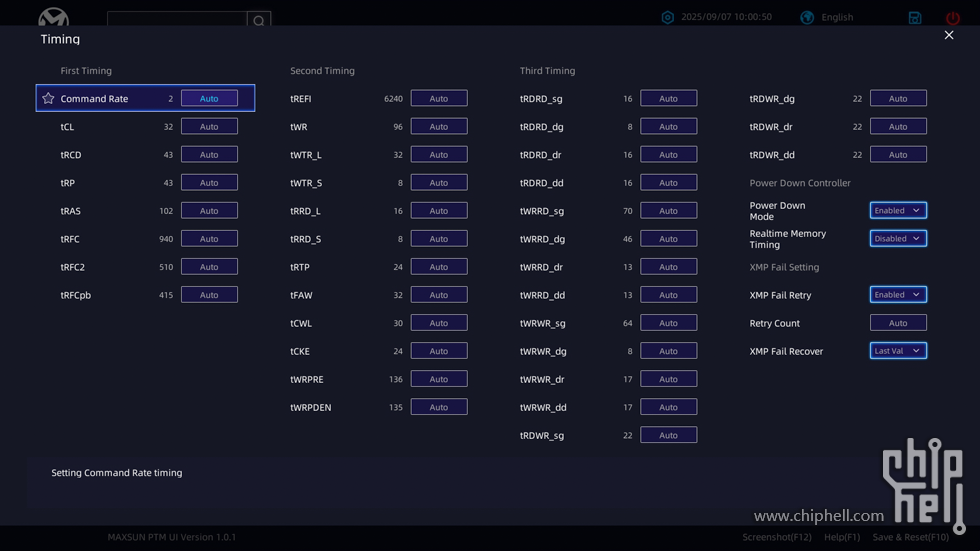Click the Auto field for tRTP
The image size is (980, 551).
click(439, 267)
